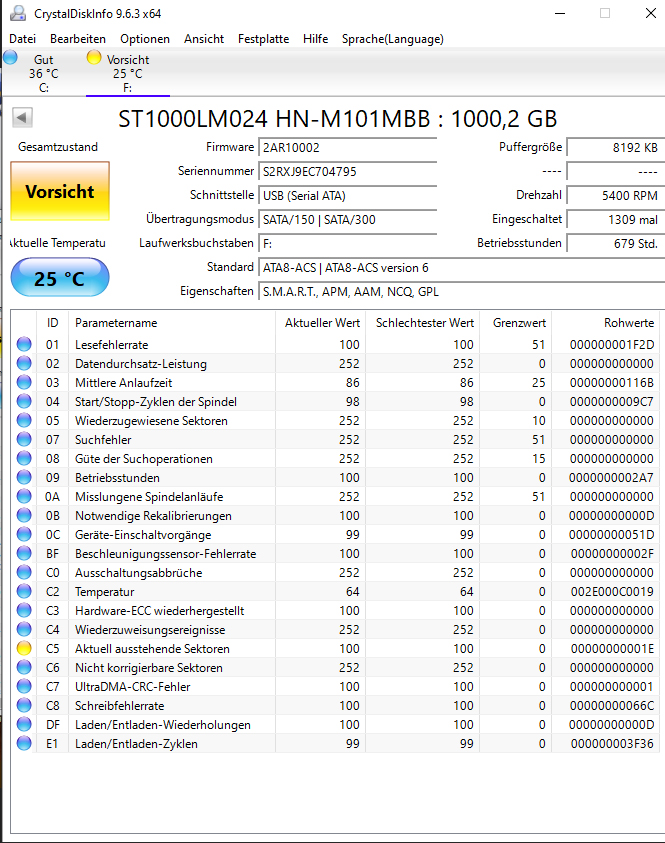Click the CrystalDiskInfo title bar icon
This screenshot has width=665, height=843.
point(18,13)
